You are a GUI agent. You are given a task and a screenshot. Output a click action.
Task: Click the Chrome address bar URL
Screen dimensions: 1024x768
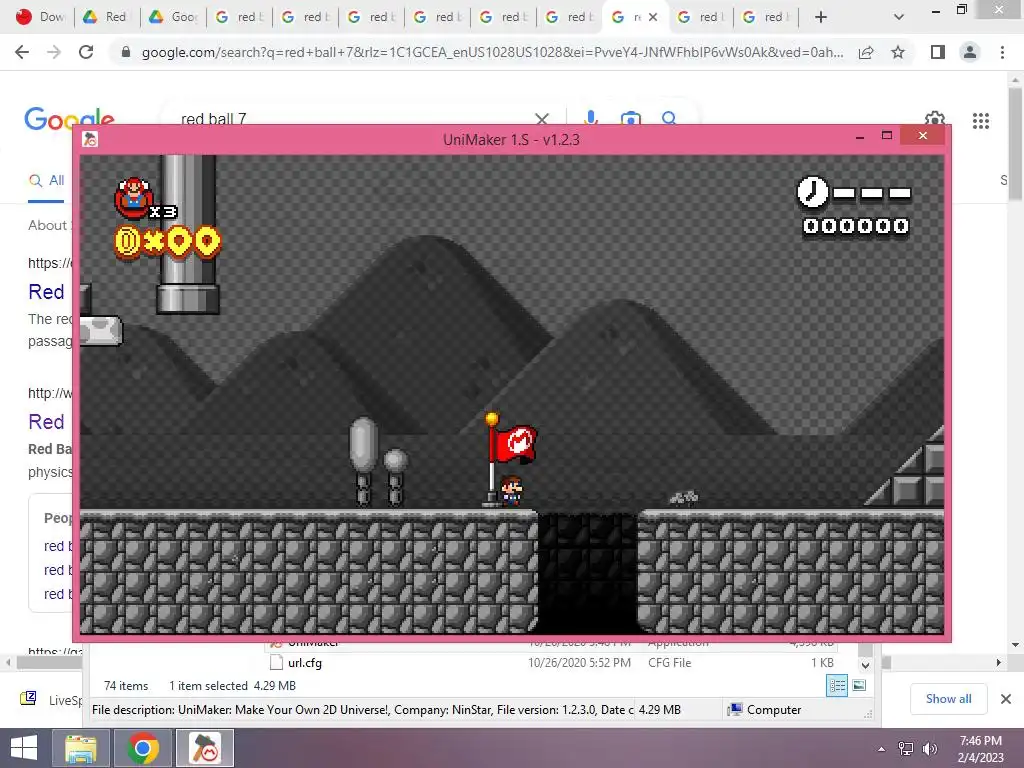click(x=492, y=52)
